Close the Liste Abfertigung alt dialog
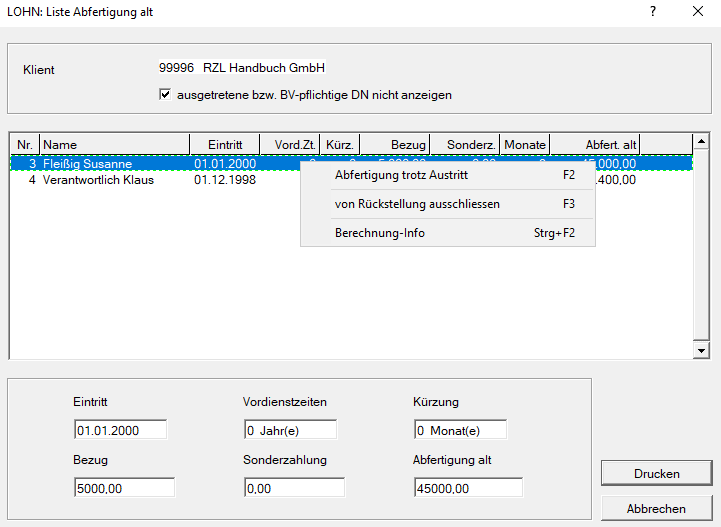Image resolution: width=721 pixels, height=527 pixels. pos(698,12)
